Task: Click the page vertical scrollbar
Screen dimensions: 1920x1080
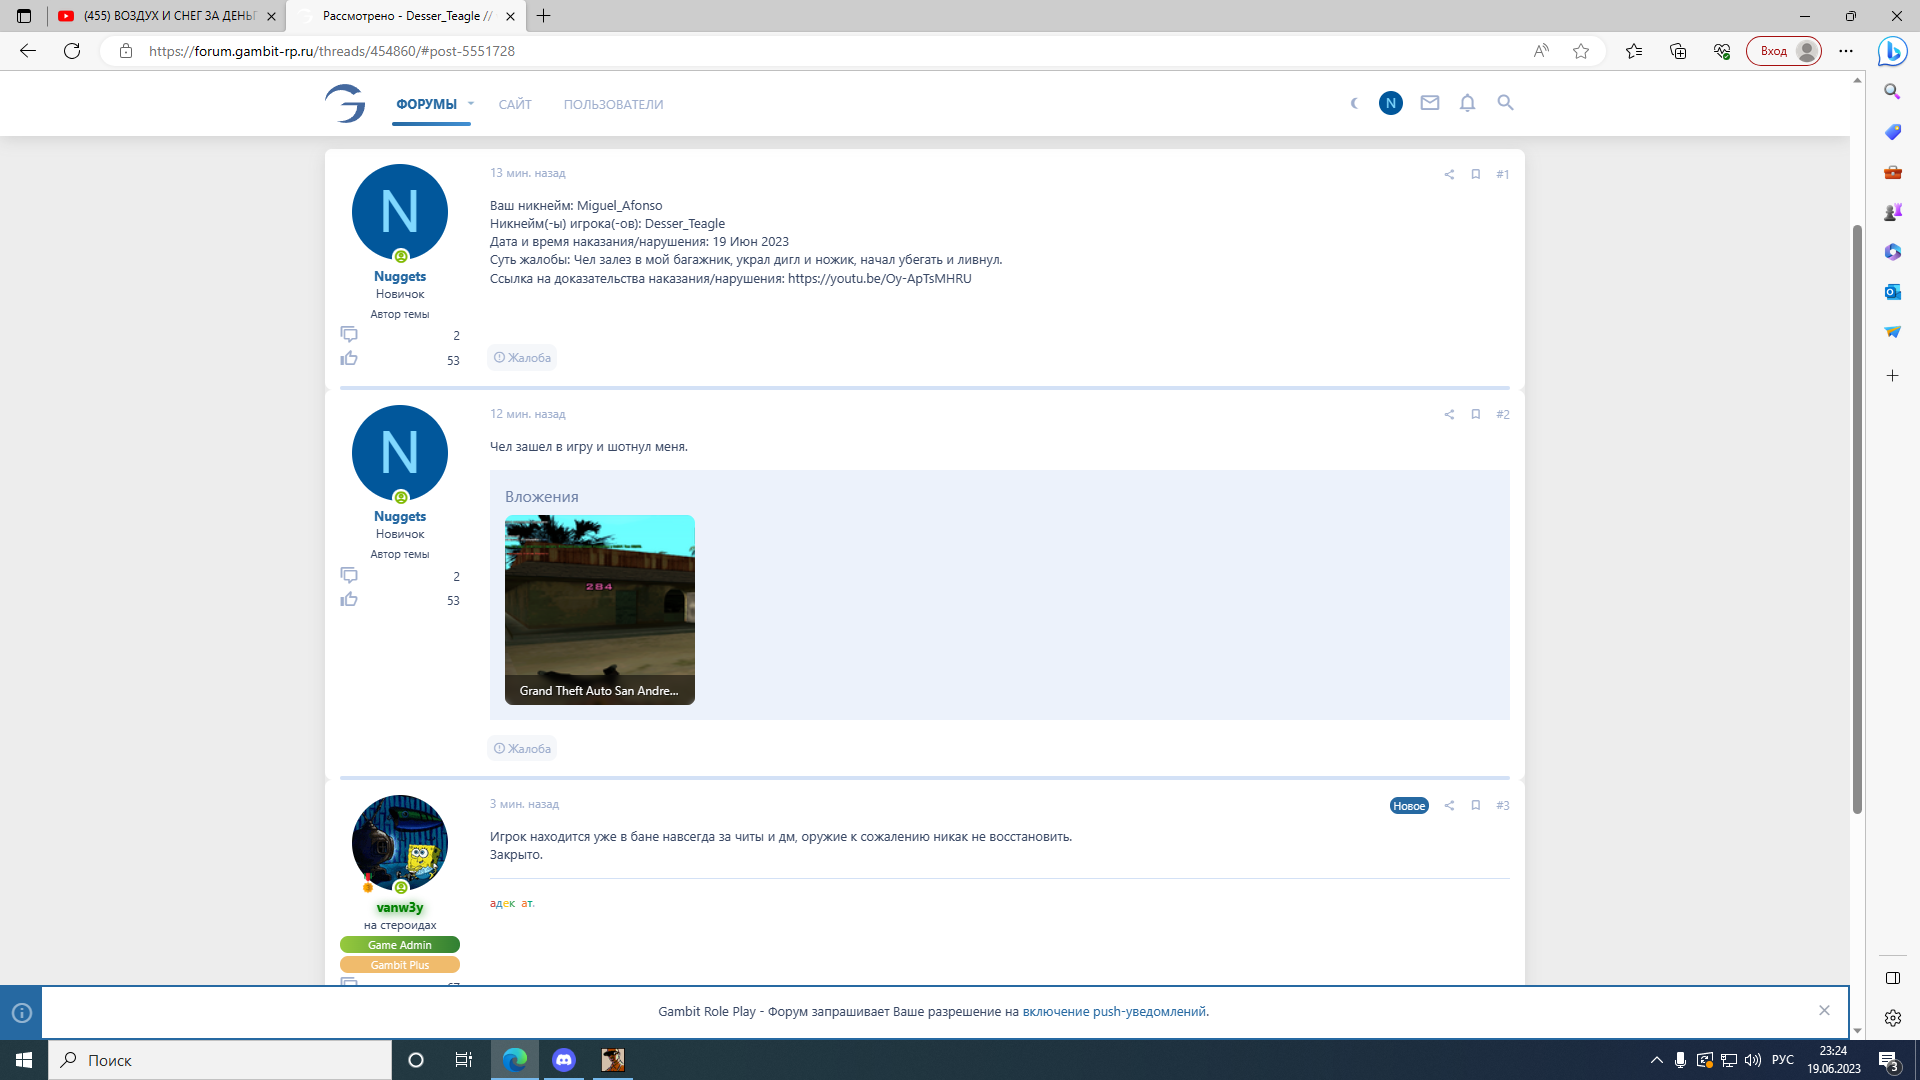Action: 1857,520
